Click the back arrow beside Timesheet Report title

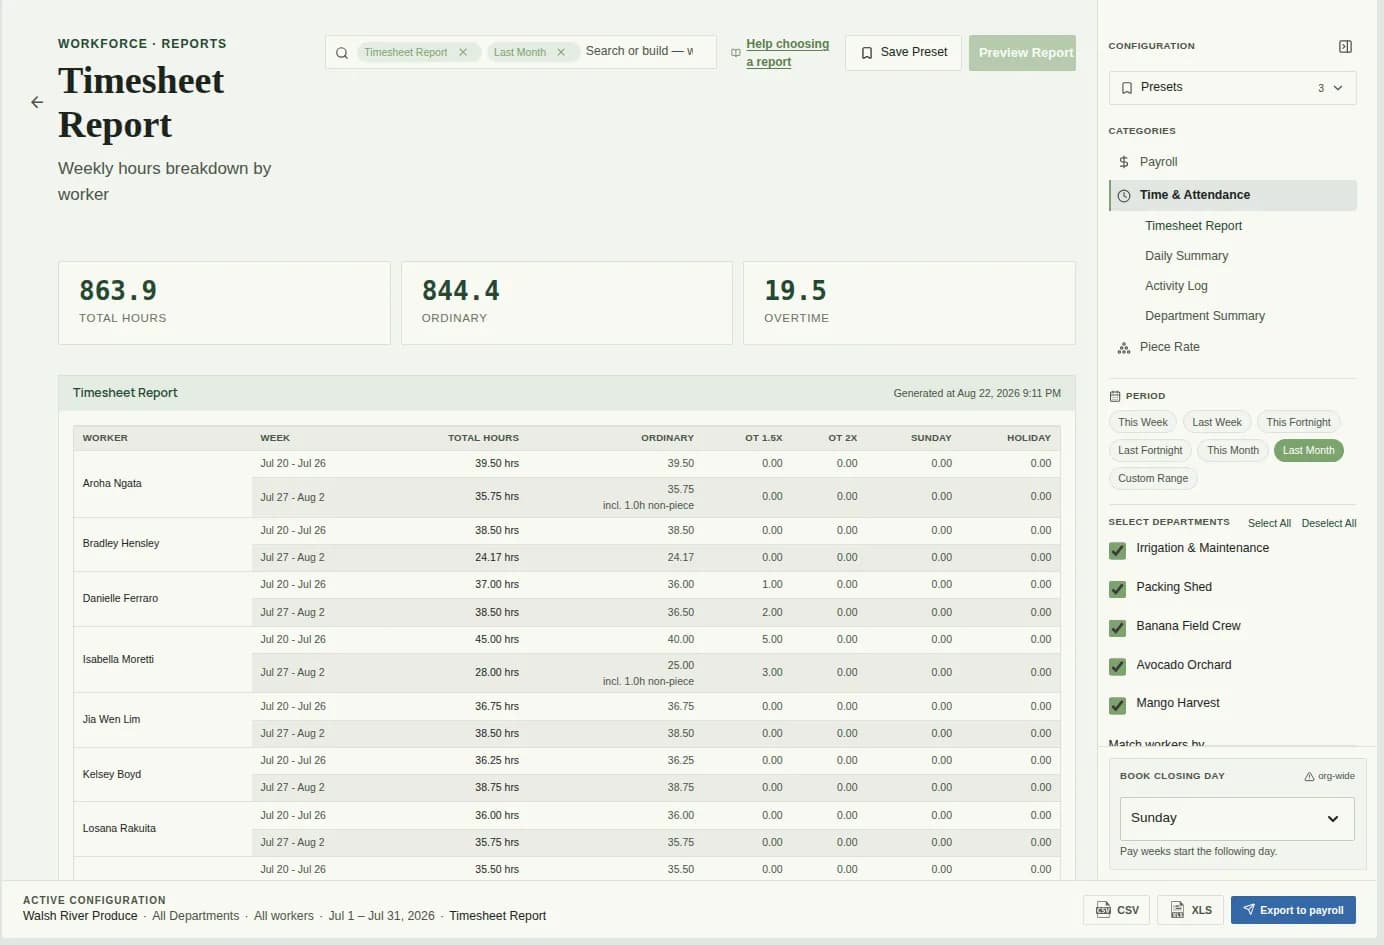pos(37,102)
